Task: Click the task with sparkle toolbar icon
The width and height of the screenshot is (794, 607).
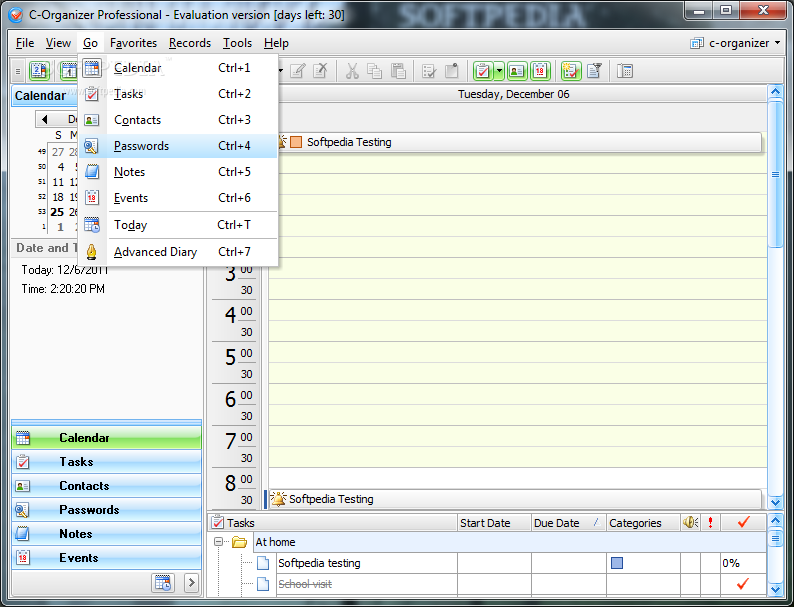Action: point(571,71)
